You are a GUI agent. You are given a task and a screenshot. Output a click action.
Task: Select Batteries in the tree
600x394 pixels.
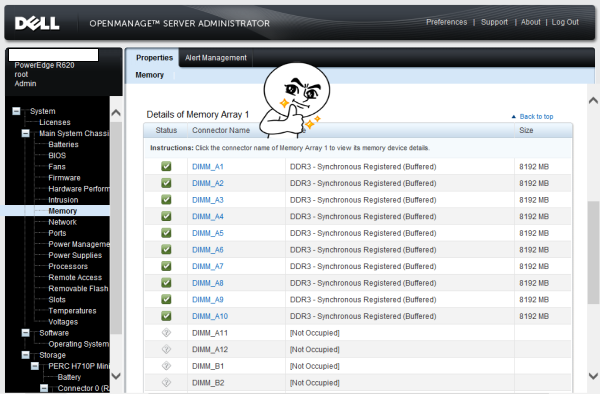63,144
